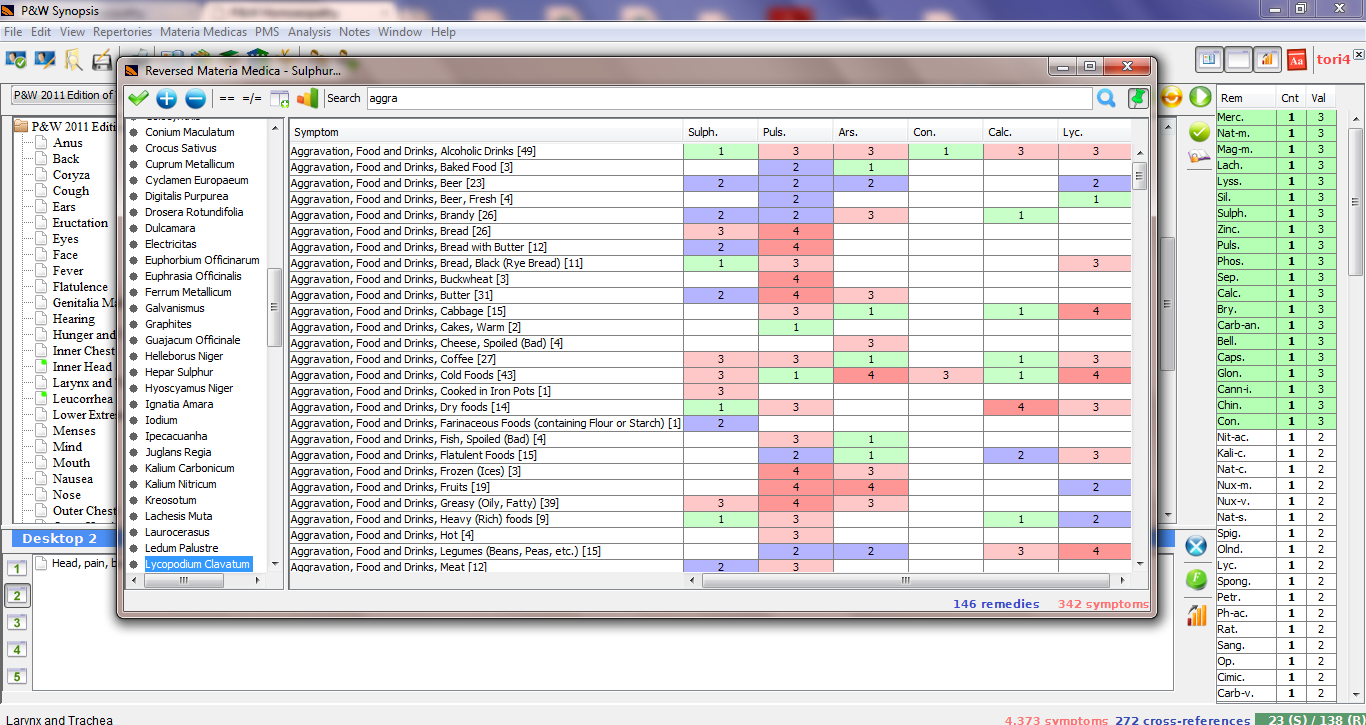Viewport: 1366px width, 725px height.
Task: Click the add-column table icon
Action: click(279, 98)
